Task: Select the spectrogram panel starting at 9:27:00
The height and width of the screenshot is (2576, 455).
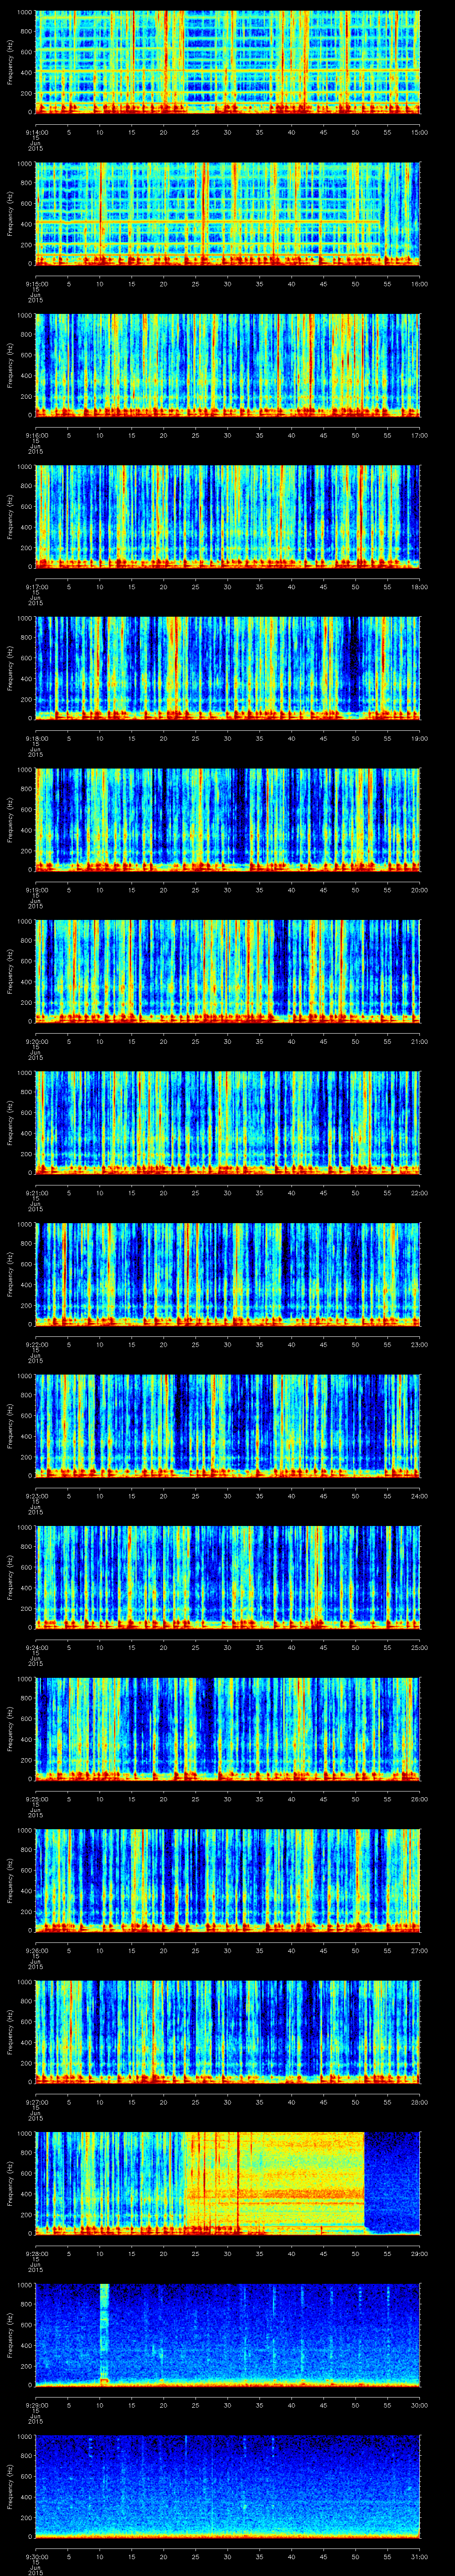Action: tap(227, 2032)
